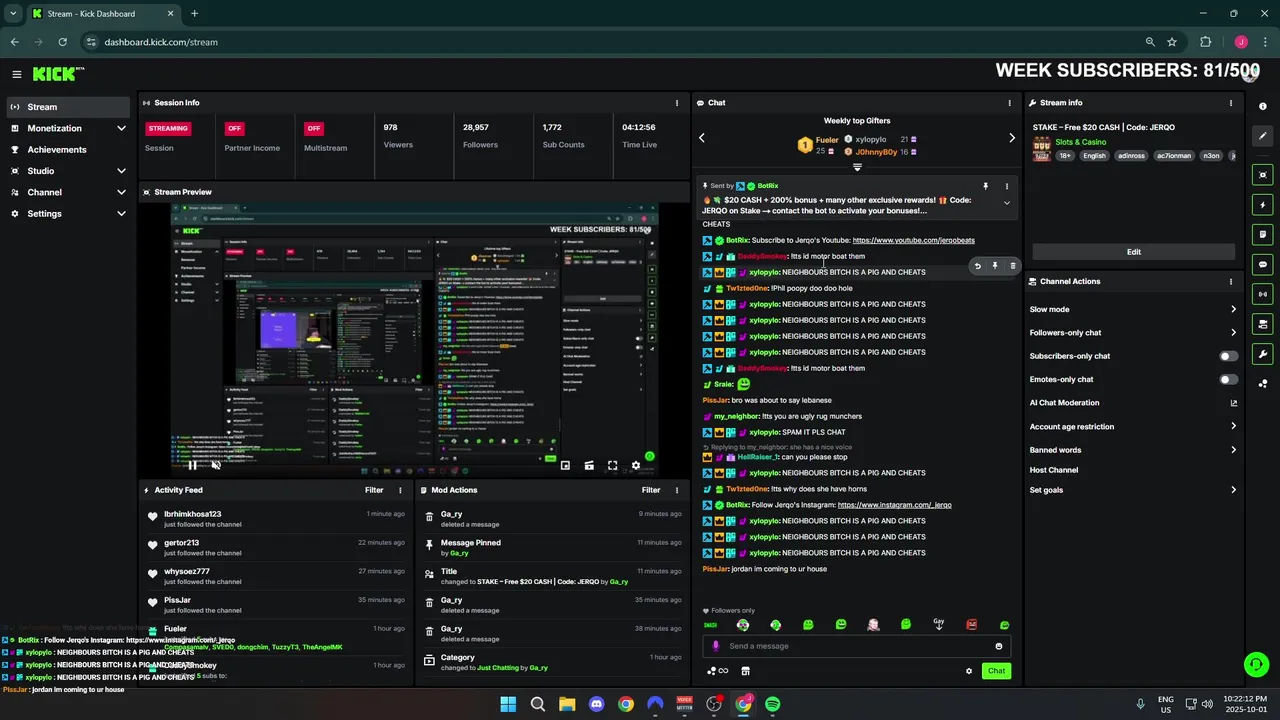Open the Session Info panel options menu

tap(678, 103)
